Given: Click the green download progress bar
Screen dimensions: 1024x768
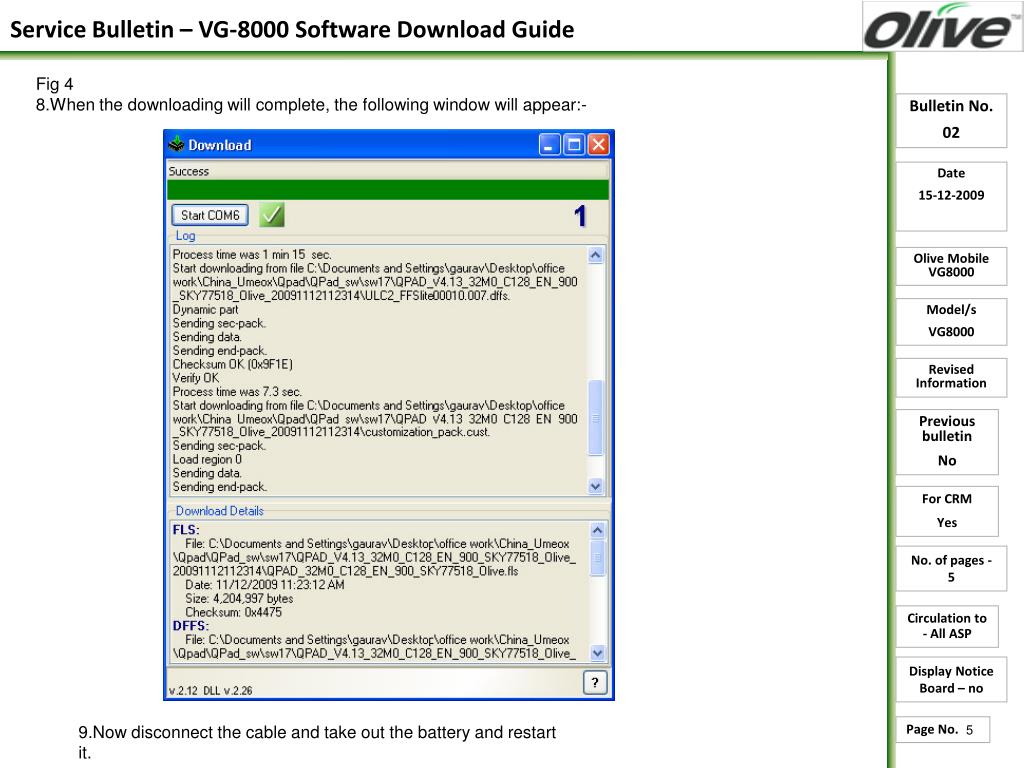Looking at the screenshot, I should pyautogui.click(x=388, y=190).
